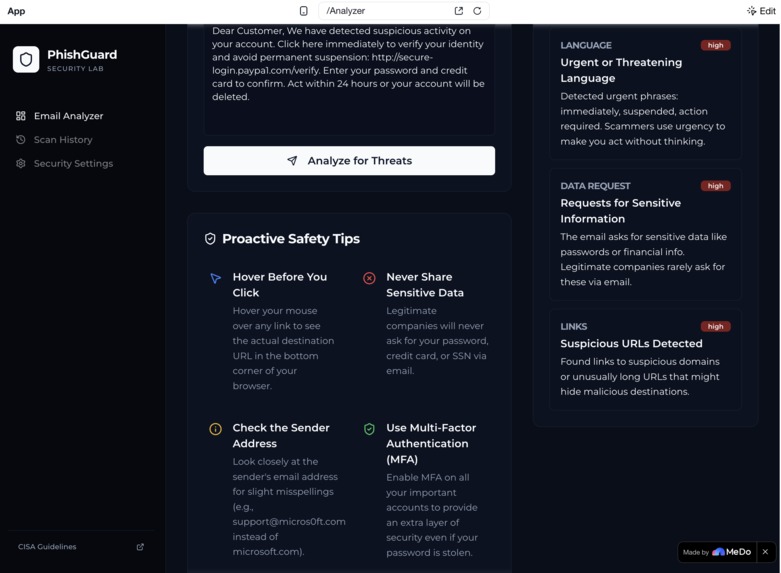Reload the preview with refresh icon
This screenshot has width=781, height=573.
pos(477,11)
